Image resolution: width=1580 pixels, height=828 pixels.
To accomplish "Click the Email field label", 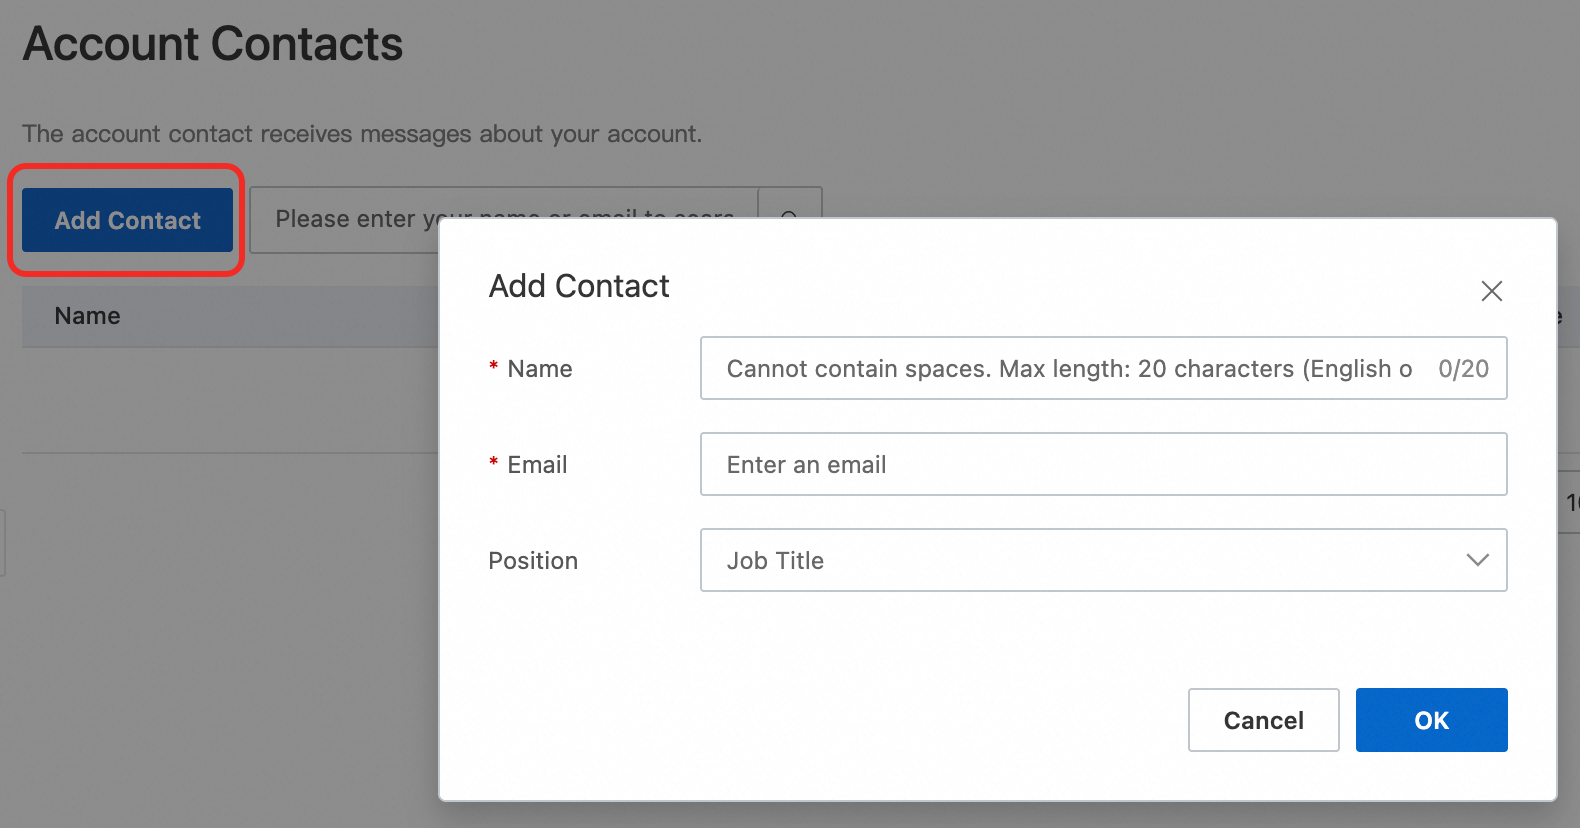I will [x=537, y=465].
